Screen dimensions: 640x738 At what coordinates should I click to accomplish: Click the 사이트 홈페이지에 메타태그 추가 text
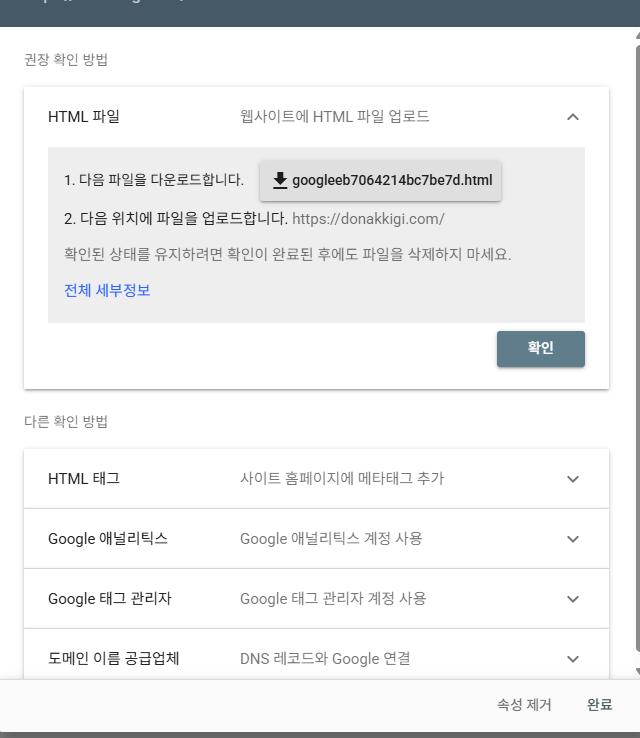(342, 479)
